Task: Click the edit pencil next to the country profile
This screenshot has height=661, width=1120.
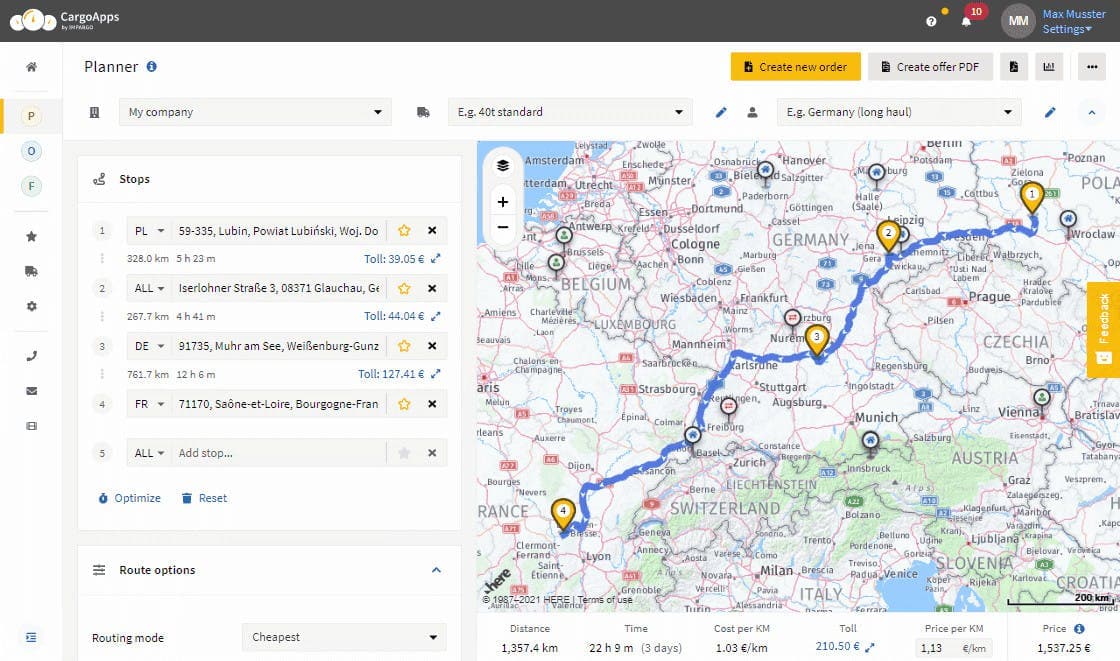Action: [1050, 112]
